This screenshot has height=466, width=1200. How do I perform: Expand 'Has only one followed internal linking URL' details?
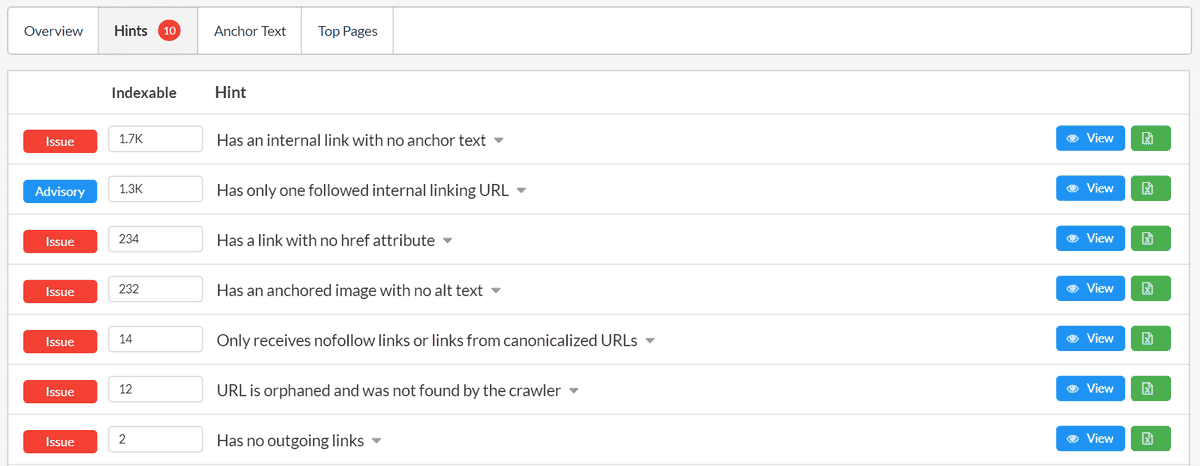(x=521, y=191)
